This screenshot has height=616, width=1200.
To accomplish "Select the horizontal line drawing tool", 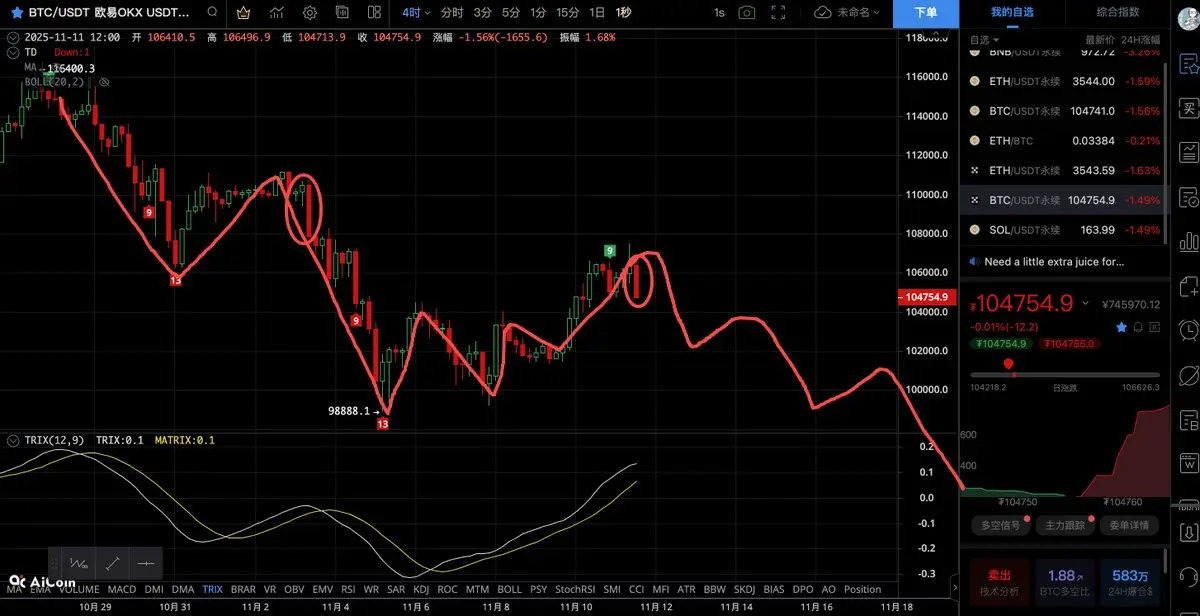I will [x=146, y=563].
